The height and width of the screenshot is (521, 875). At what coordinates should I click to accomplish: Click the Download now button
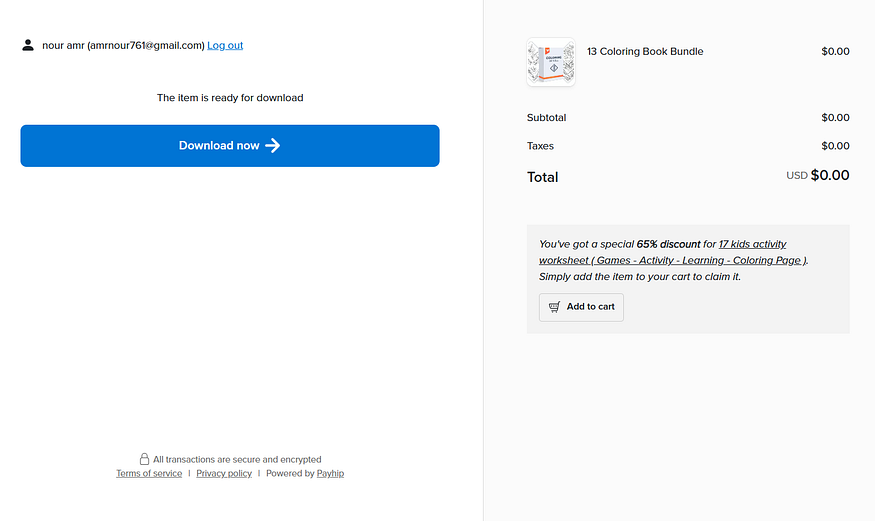[x=230, y=146]
